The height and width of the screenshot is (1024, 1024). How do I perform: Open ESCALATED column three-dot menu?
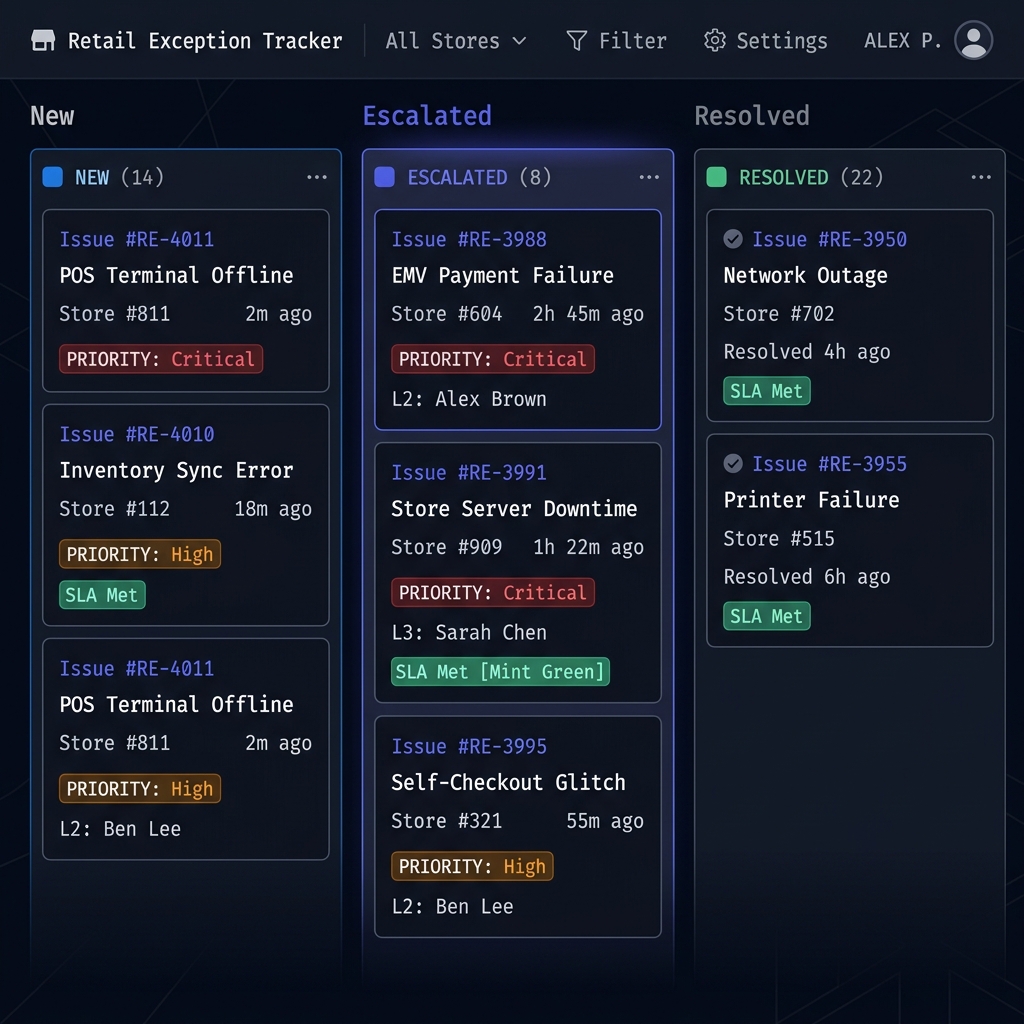coord(648,177)
